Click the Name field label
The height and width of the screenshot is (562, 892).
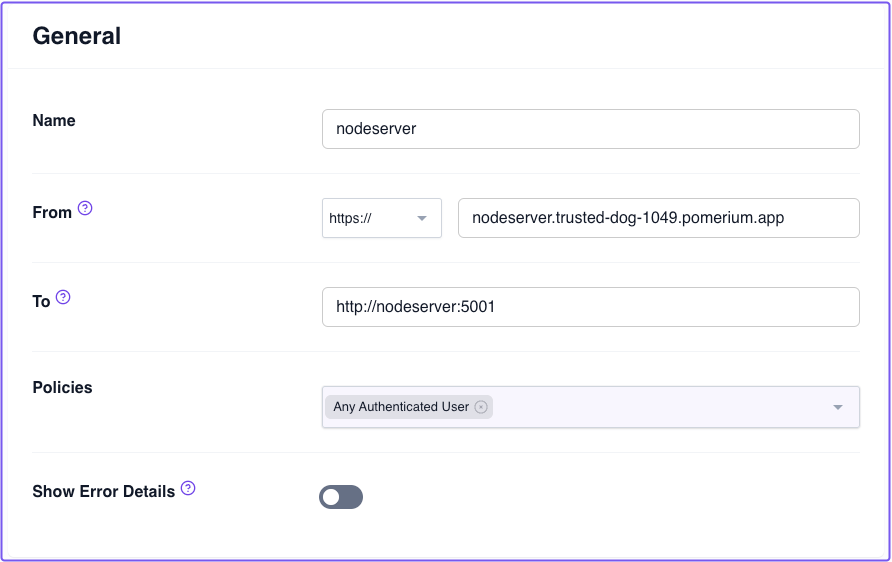(54, 120)
